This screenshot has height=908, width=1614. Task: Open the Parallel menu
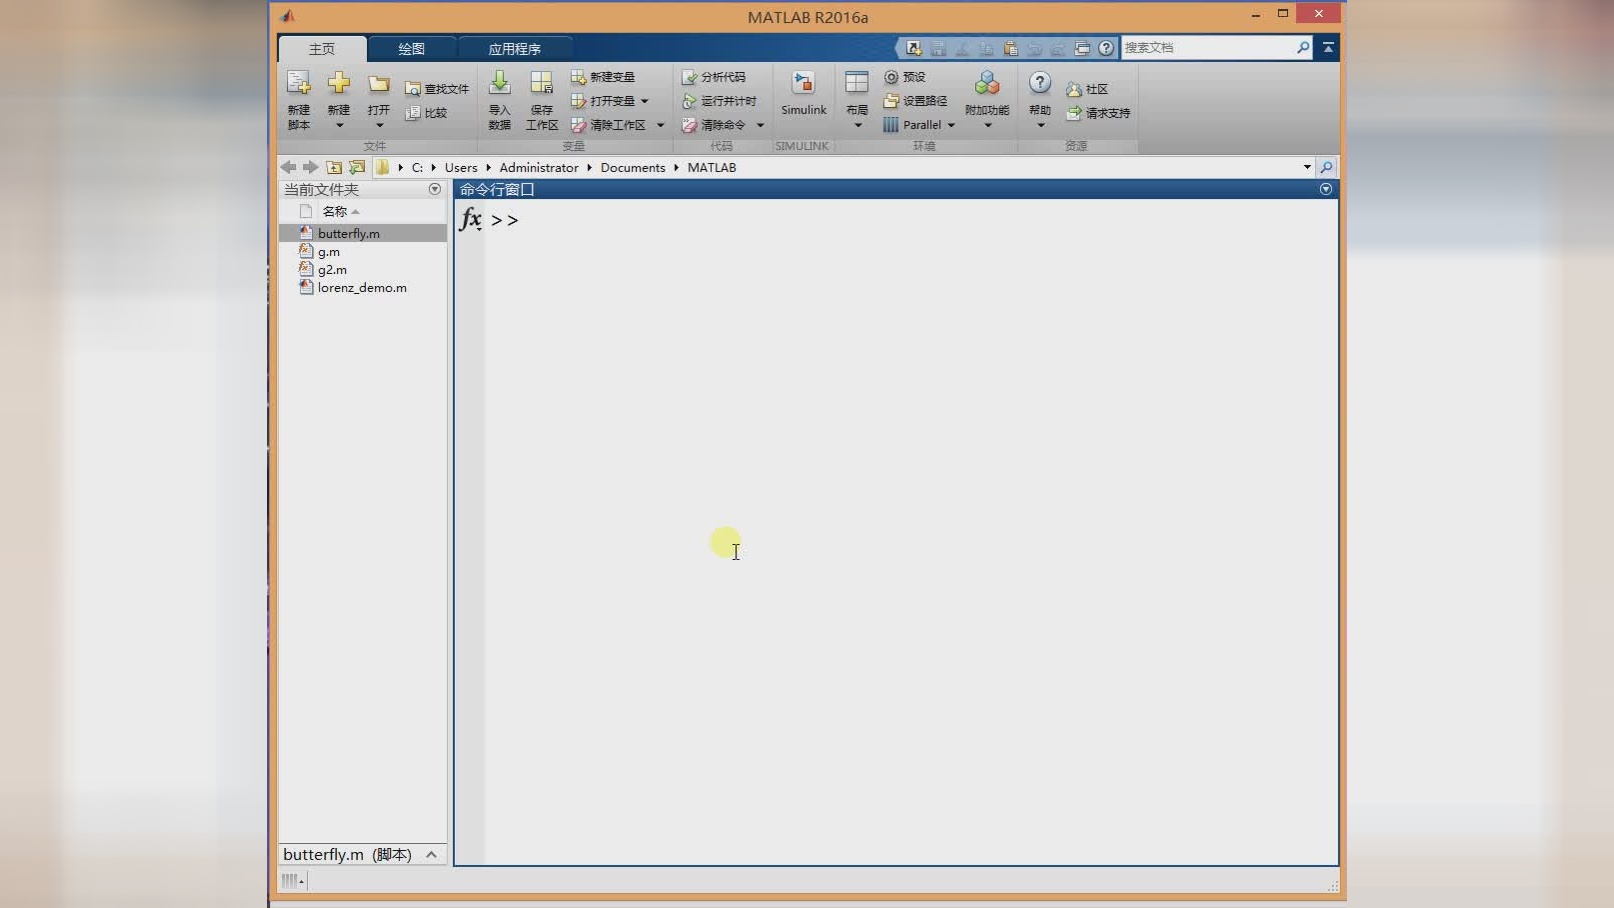[x=919, y=125]
